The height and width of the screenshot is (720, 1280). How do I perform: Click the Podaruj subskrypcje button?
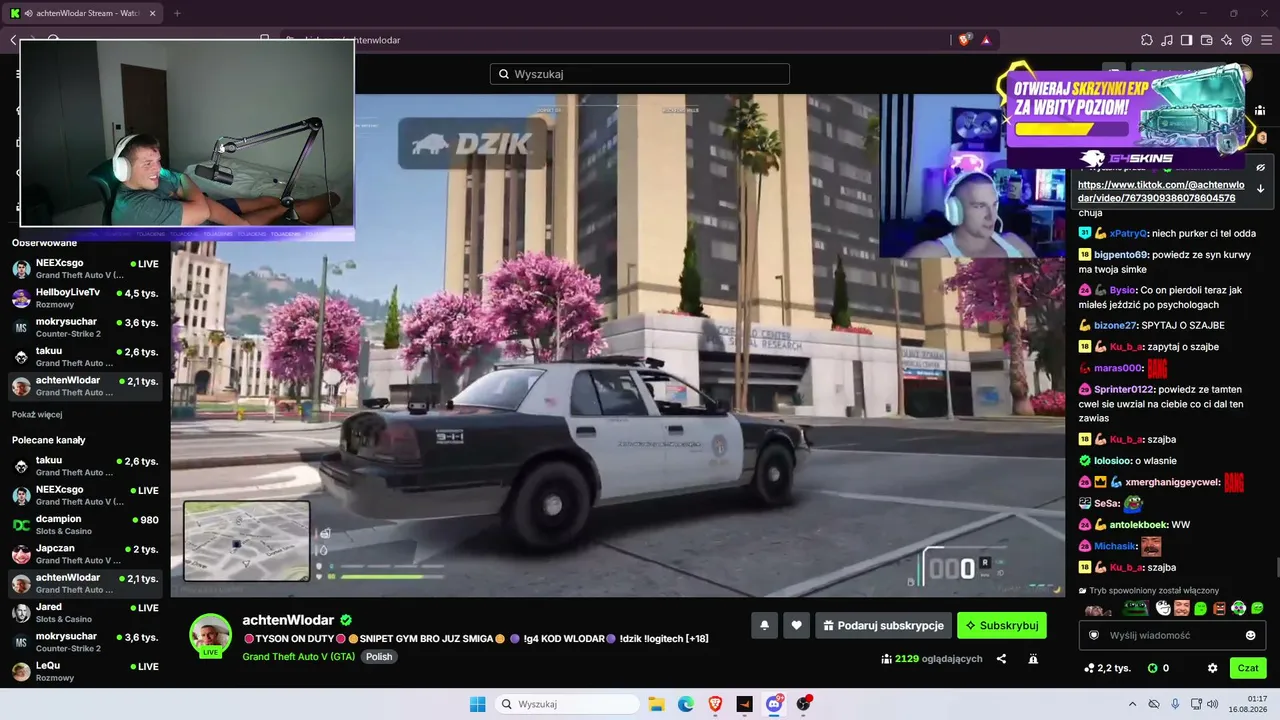coord(883,626)
